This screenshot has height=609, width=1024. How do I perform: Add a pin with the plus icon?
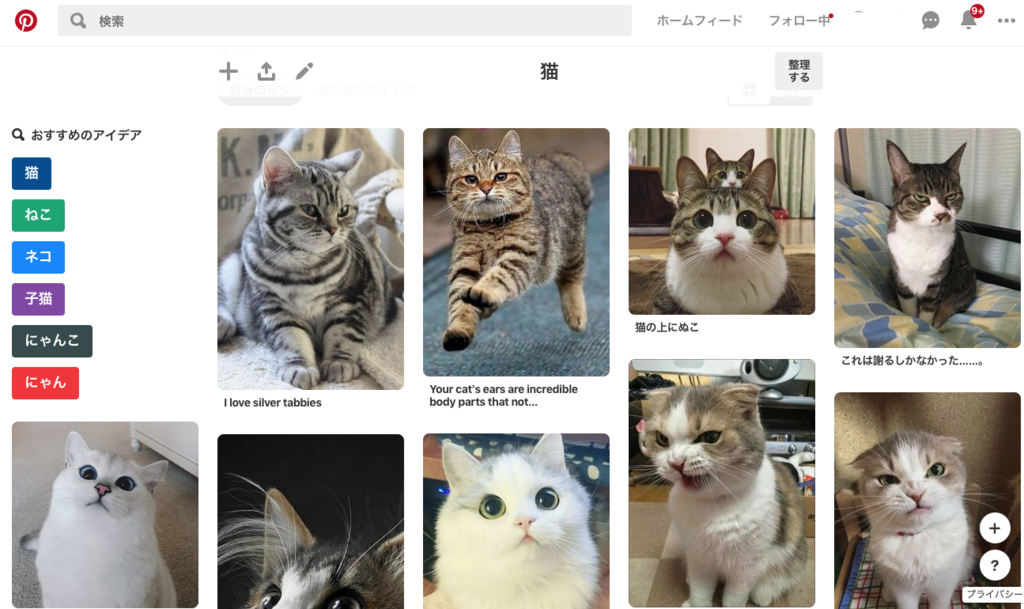click(229, 71)
